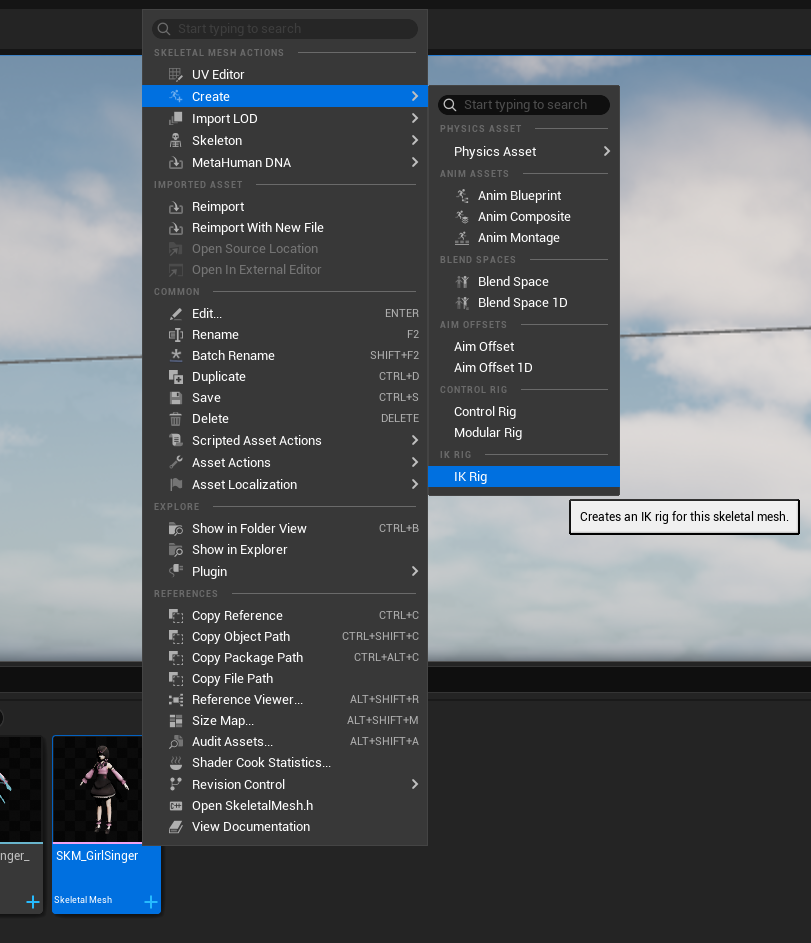Viewport: 811px width, 943px height.
Task: Expand the Physics Asset submenu arrow
Action: [x=606, y=152]
